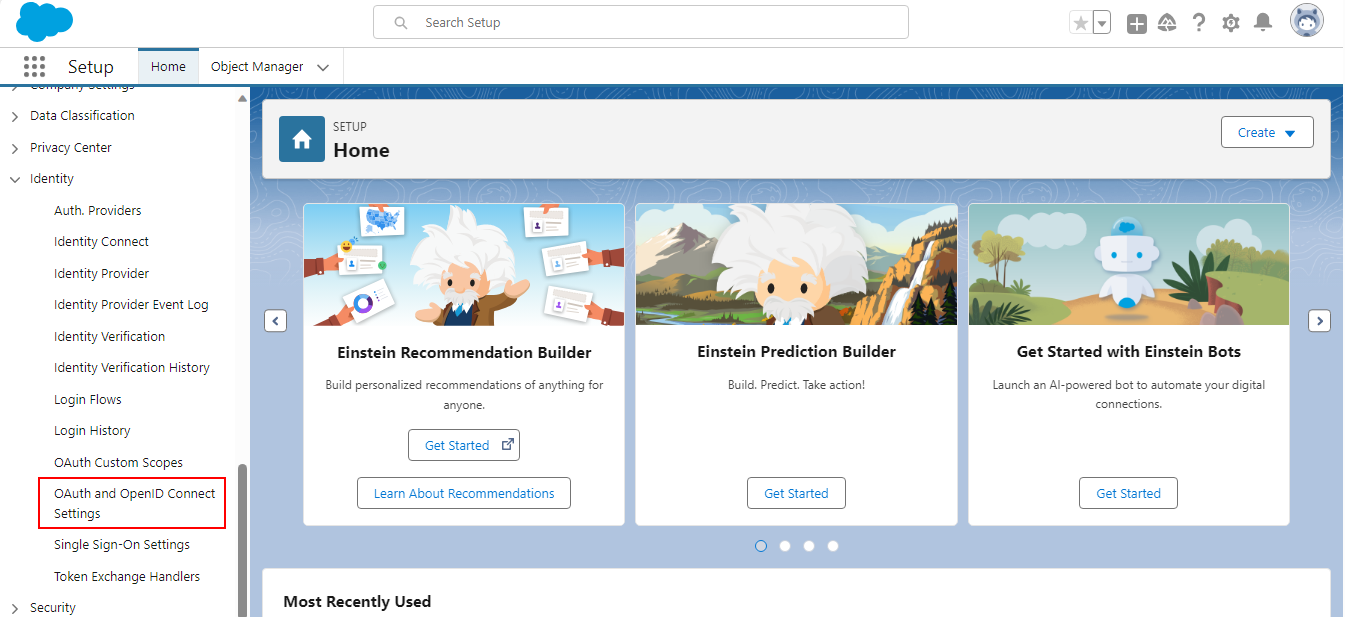
Task: Open the Object Manager tab
Action: click(x=257, y=67)
